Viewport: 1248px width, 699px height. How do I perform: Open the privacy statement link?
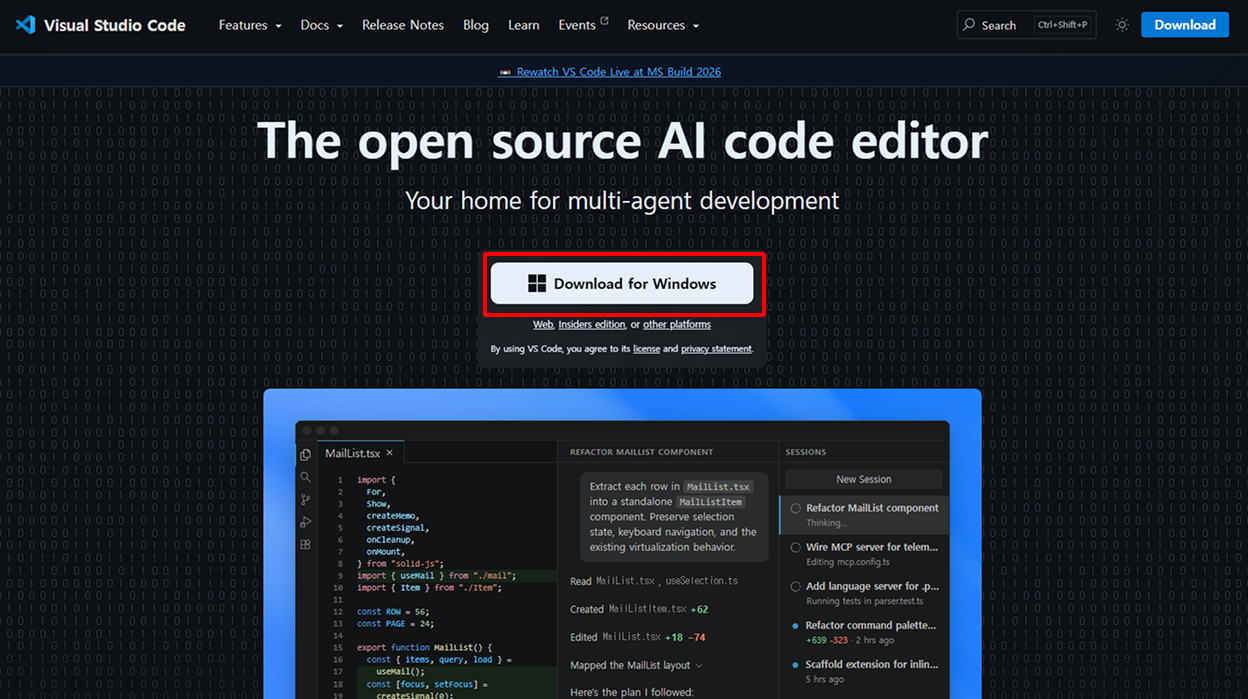716,349
